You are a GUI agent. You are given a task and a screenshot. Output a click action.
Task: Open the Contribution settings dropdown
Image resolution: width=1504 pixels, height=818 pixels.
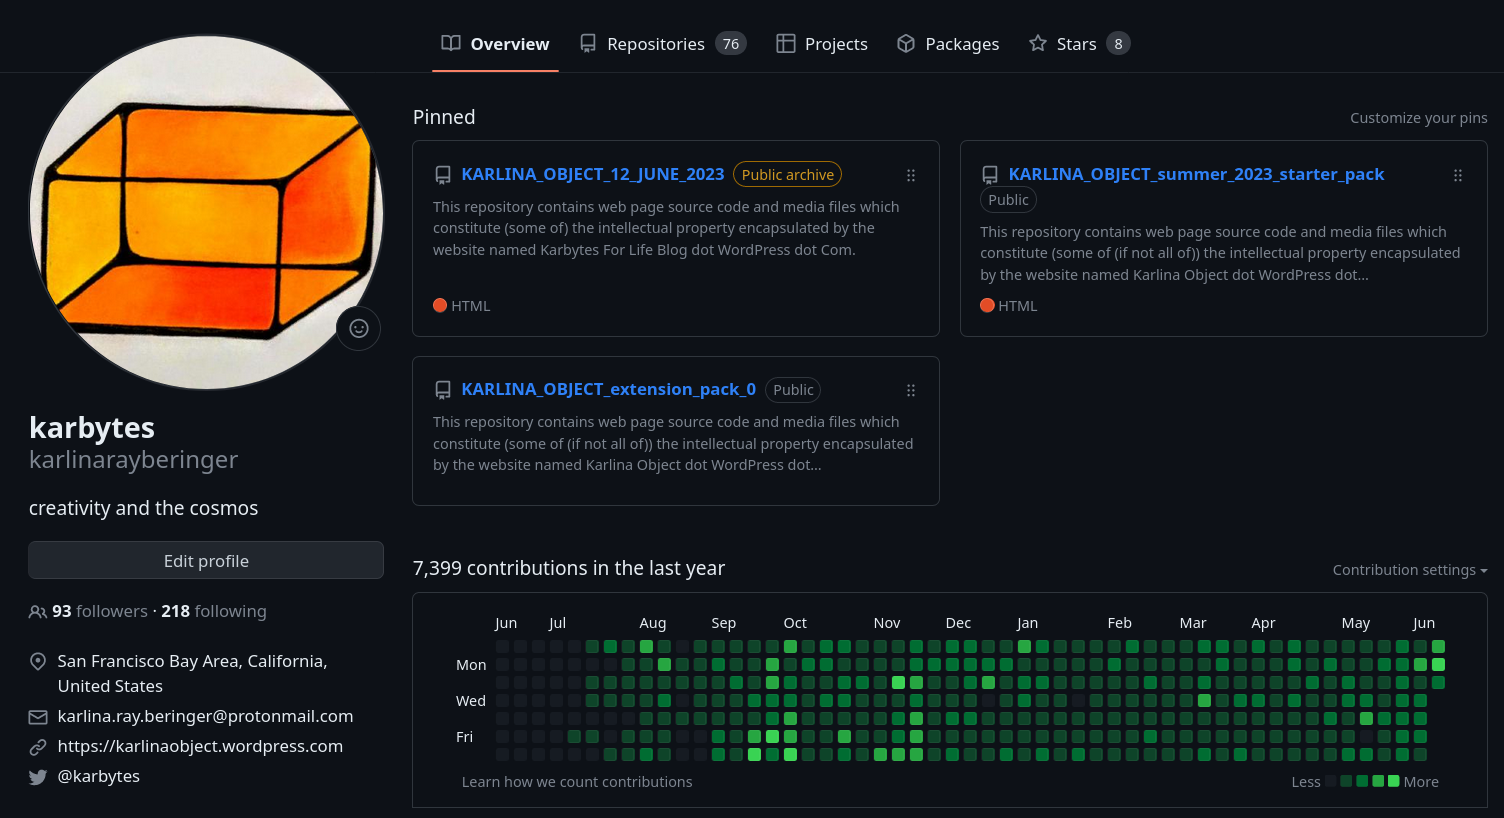[x=1410, y=570]
